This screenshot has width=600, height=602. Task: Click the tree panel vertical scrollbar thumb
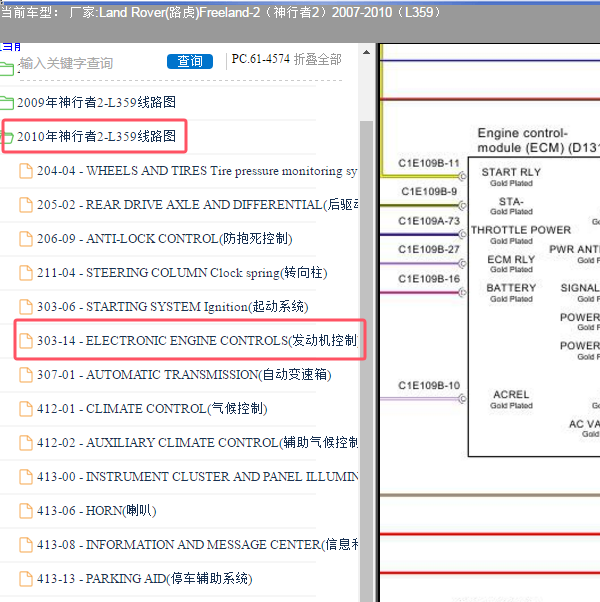pyautogui.click(x=367, y=361)
